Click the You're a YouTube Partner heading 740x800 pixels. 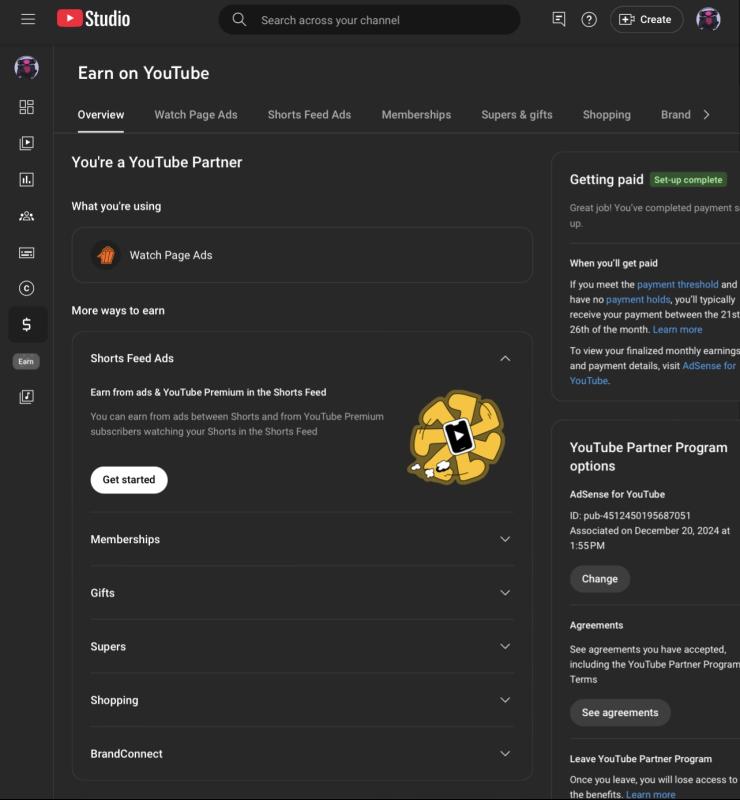[157, 162]
